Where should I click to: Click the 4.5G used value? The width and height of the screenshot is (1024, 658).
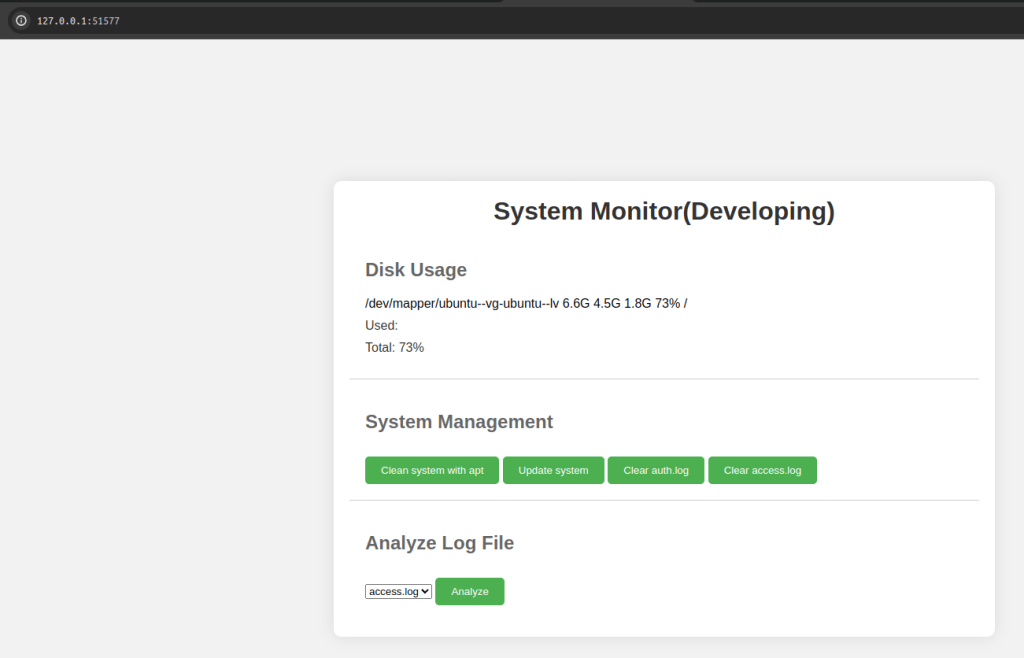[607, 303]
